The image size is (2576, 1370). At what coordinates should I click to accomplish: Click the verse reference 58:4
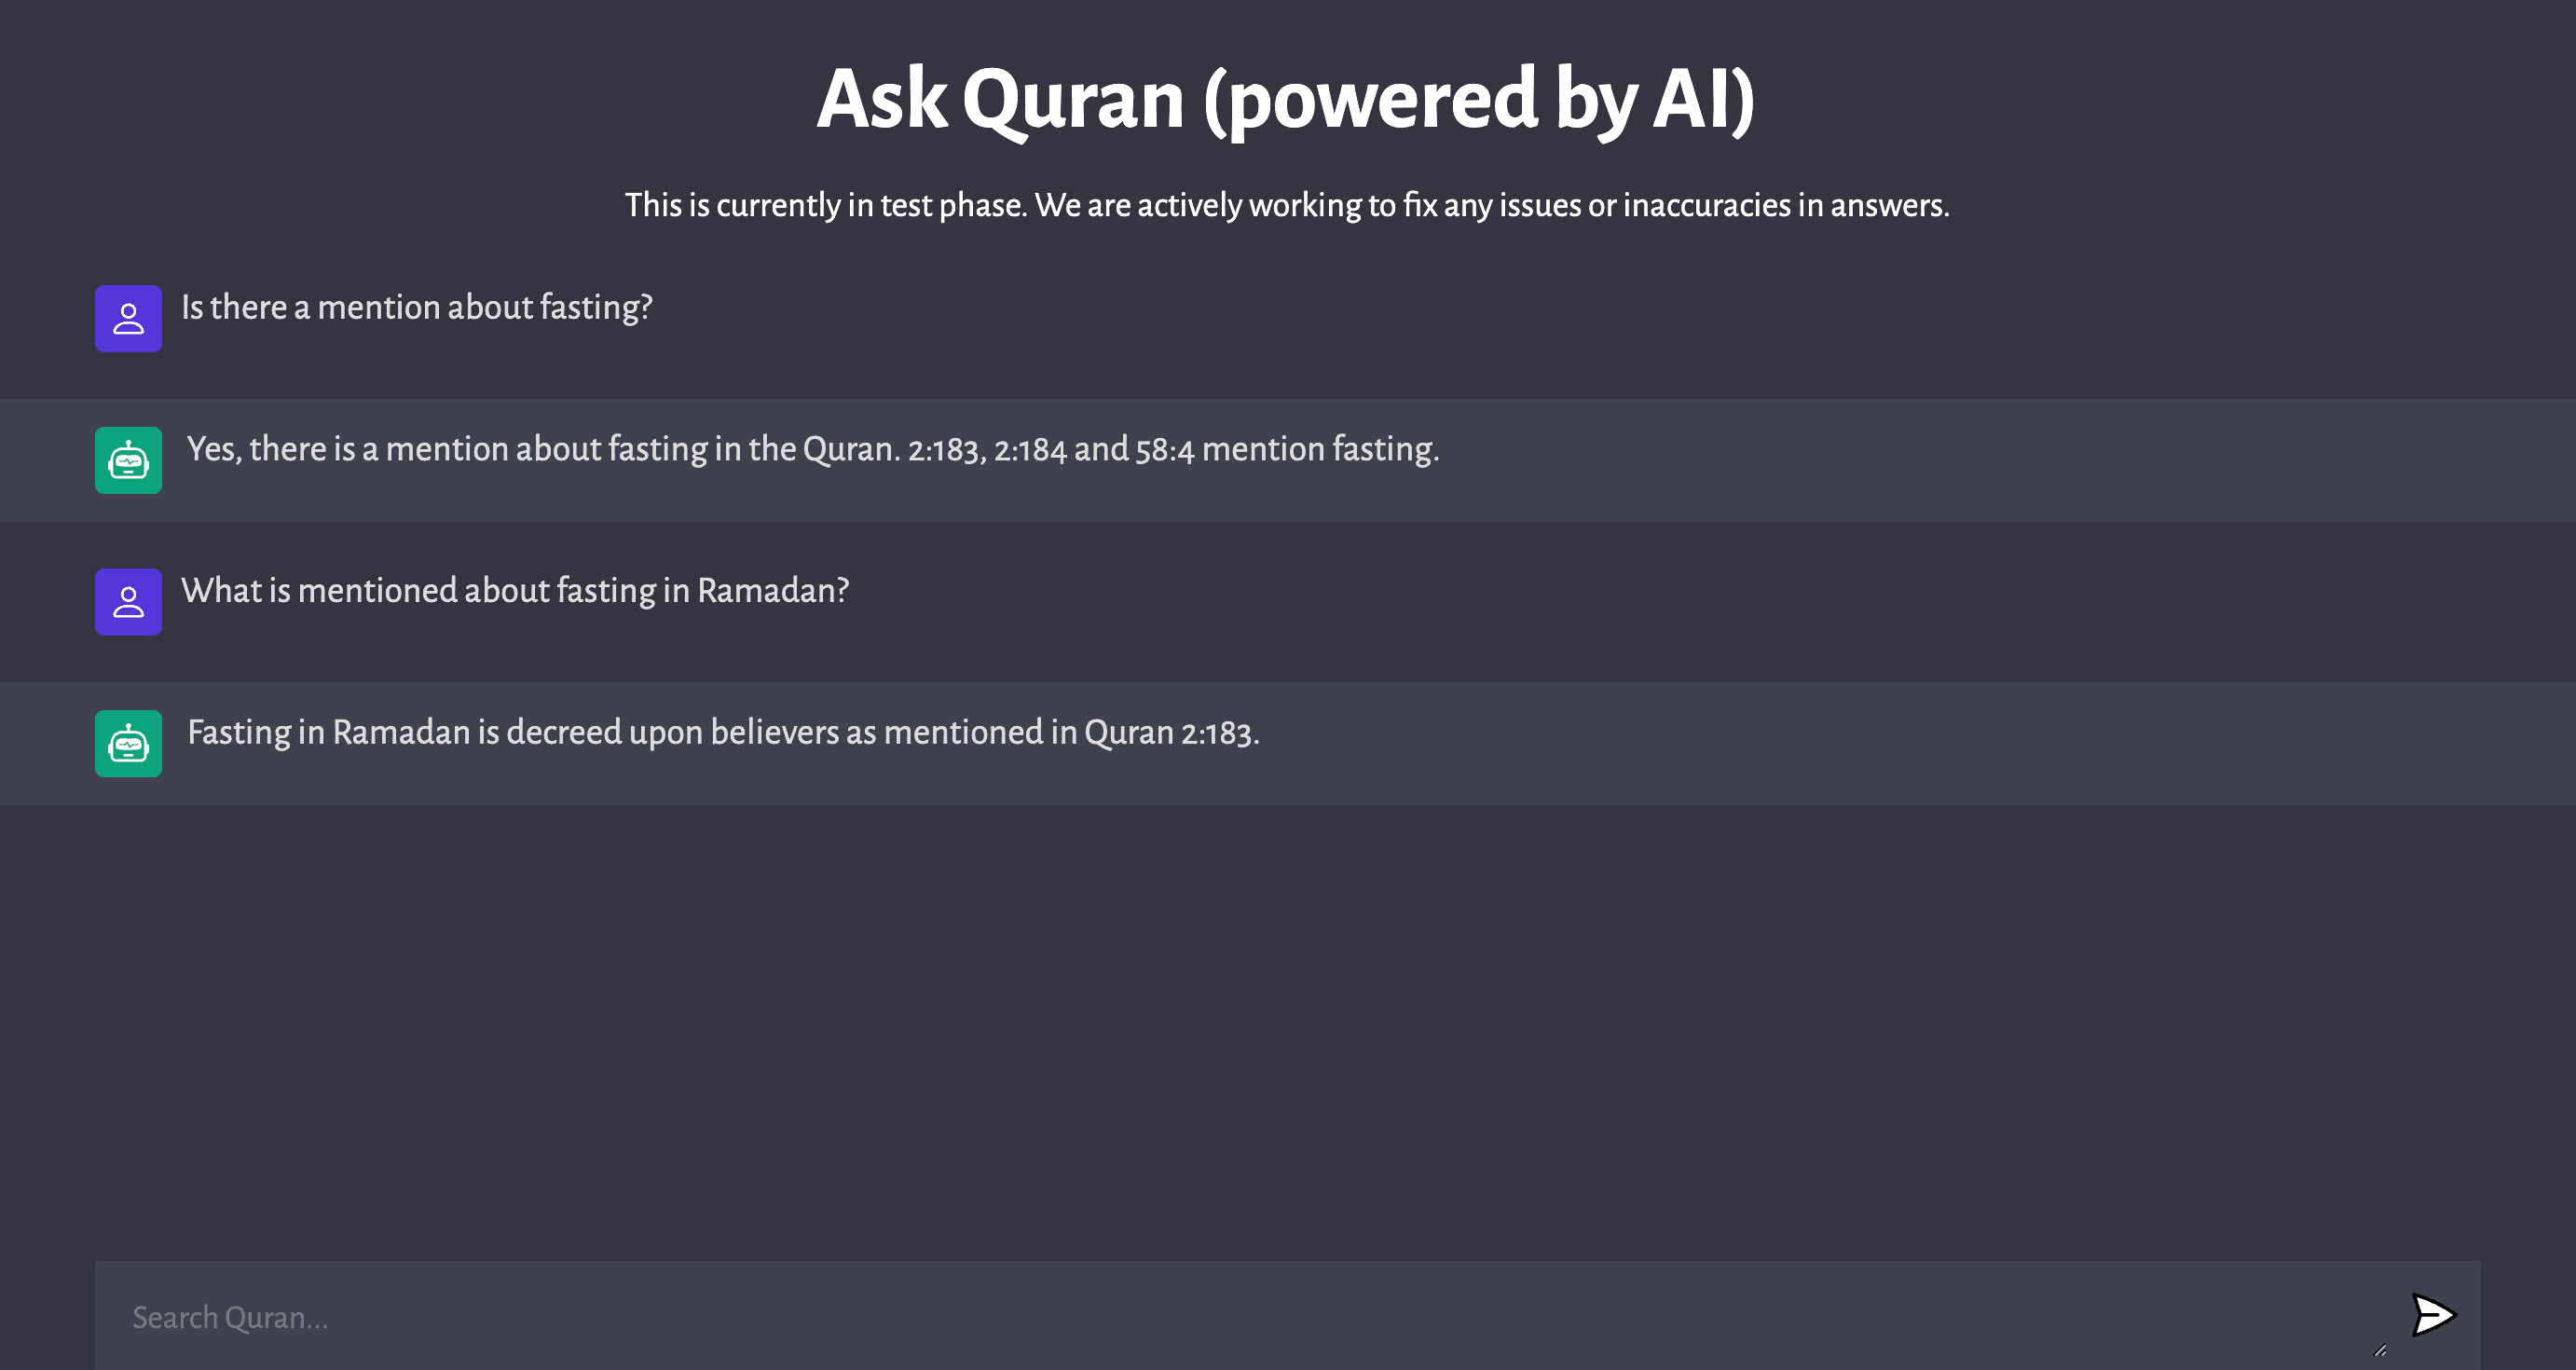coord(1165,450)
